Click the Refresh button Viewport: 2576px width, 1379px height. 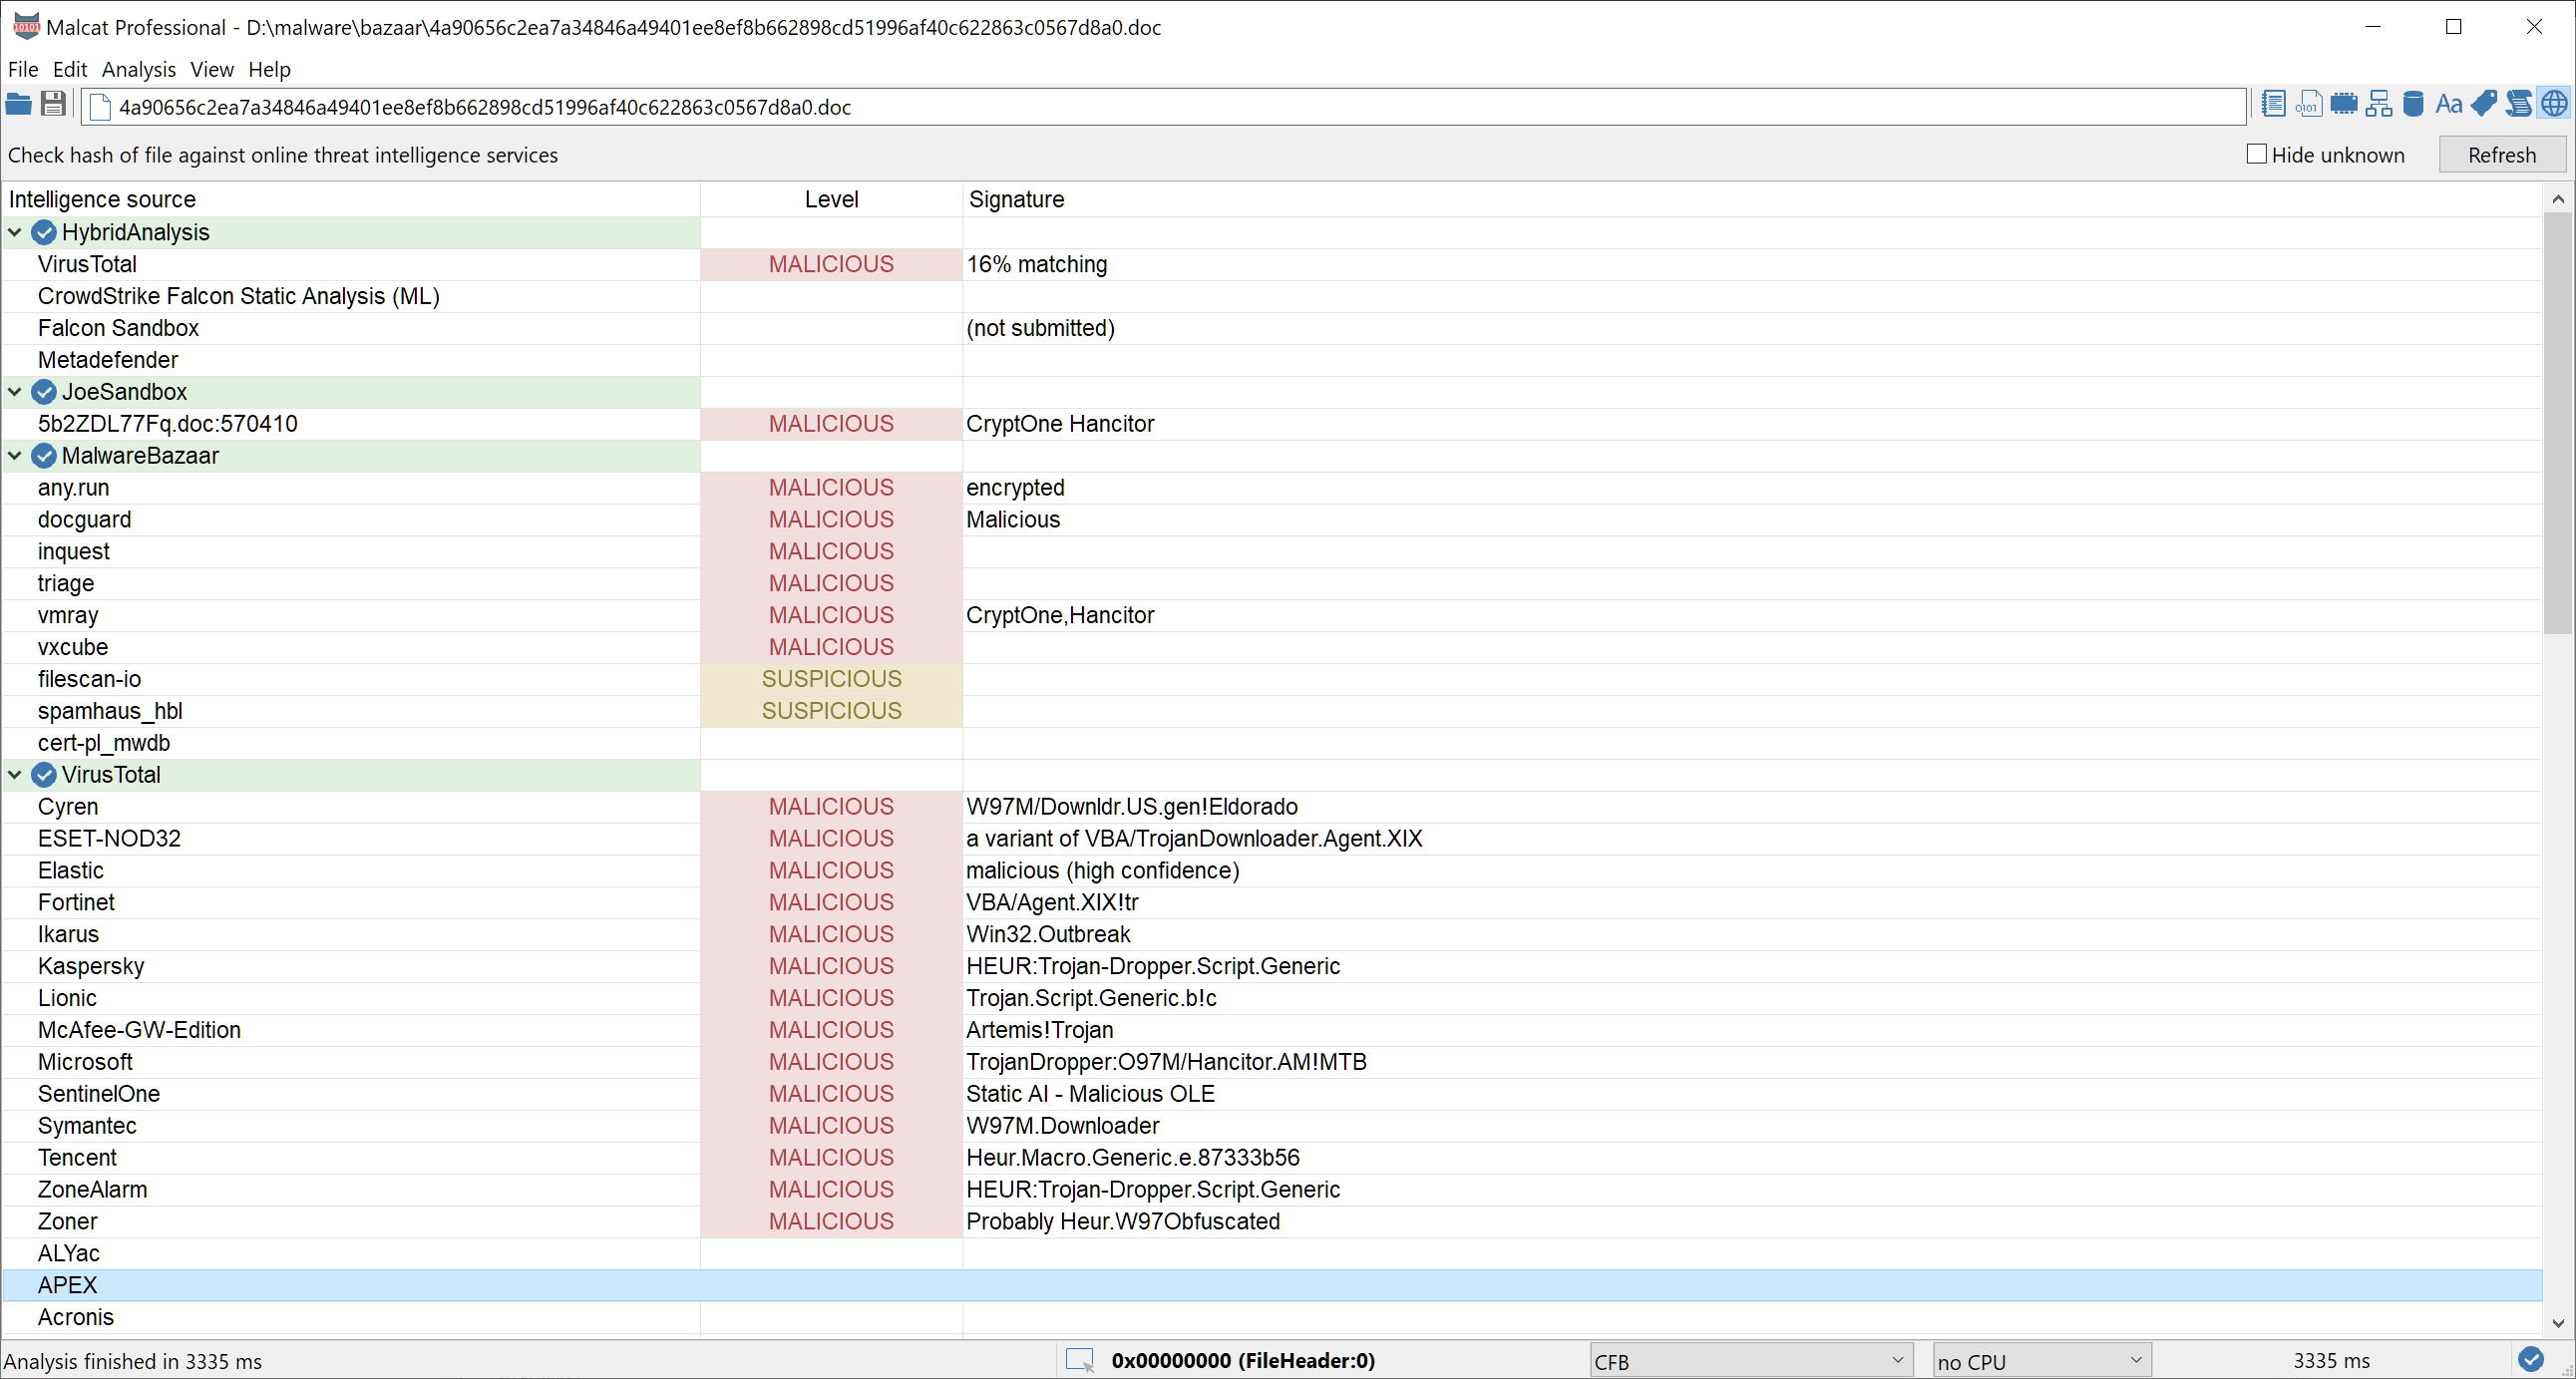pyautogui.click(x=2501, y=155)
